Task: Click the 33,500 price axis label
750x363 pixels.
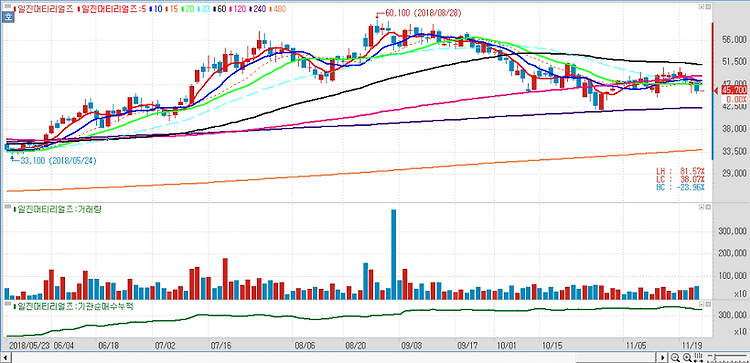Action: coord(734,151)
